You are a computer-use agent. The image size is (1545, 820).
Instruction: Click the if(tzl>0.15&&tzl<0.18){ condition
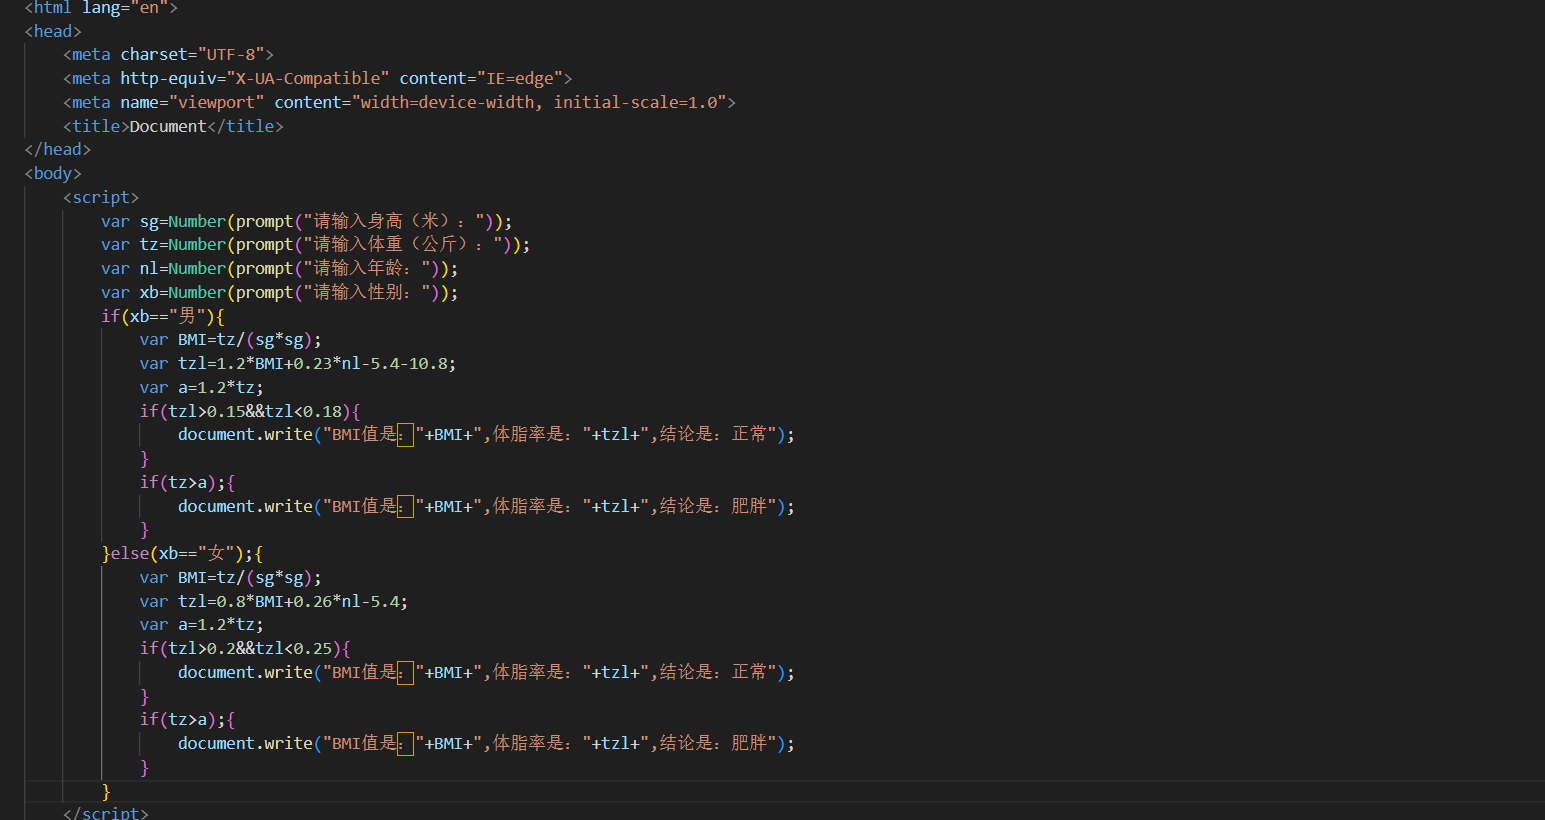tap(250, 411)
